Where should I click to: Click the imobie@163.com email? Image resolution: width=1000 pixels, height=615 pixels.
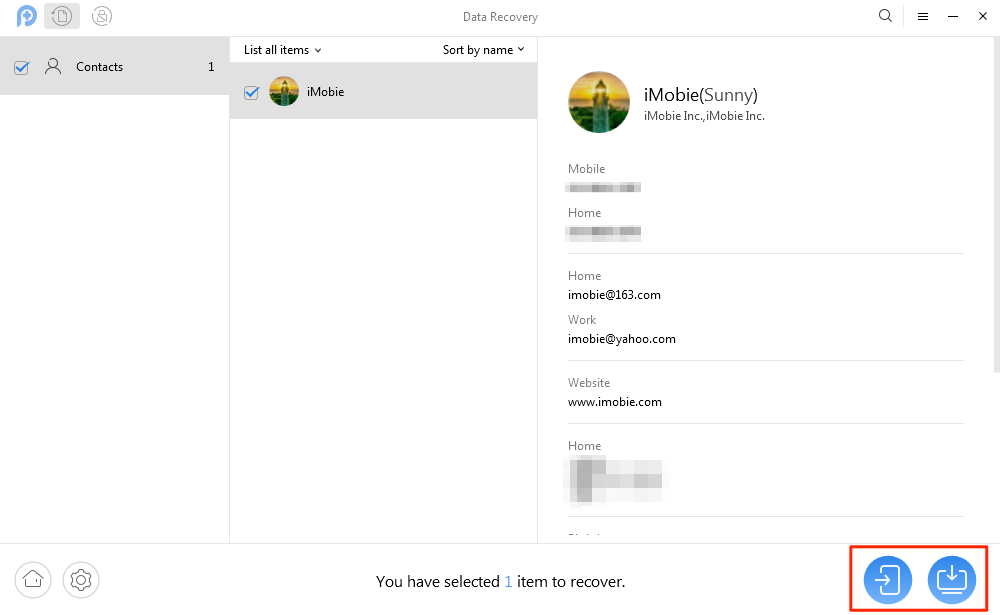pos(614,295)
